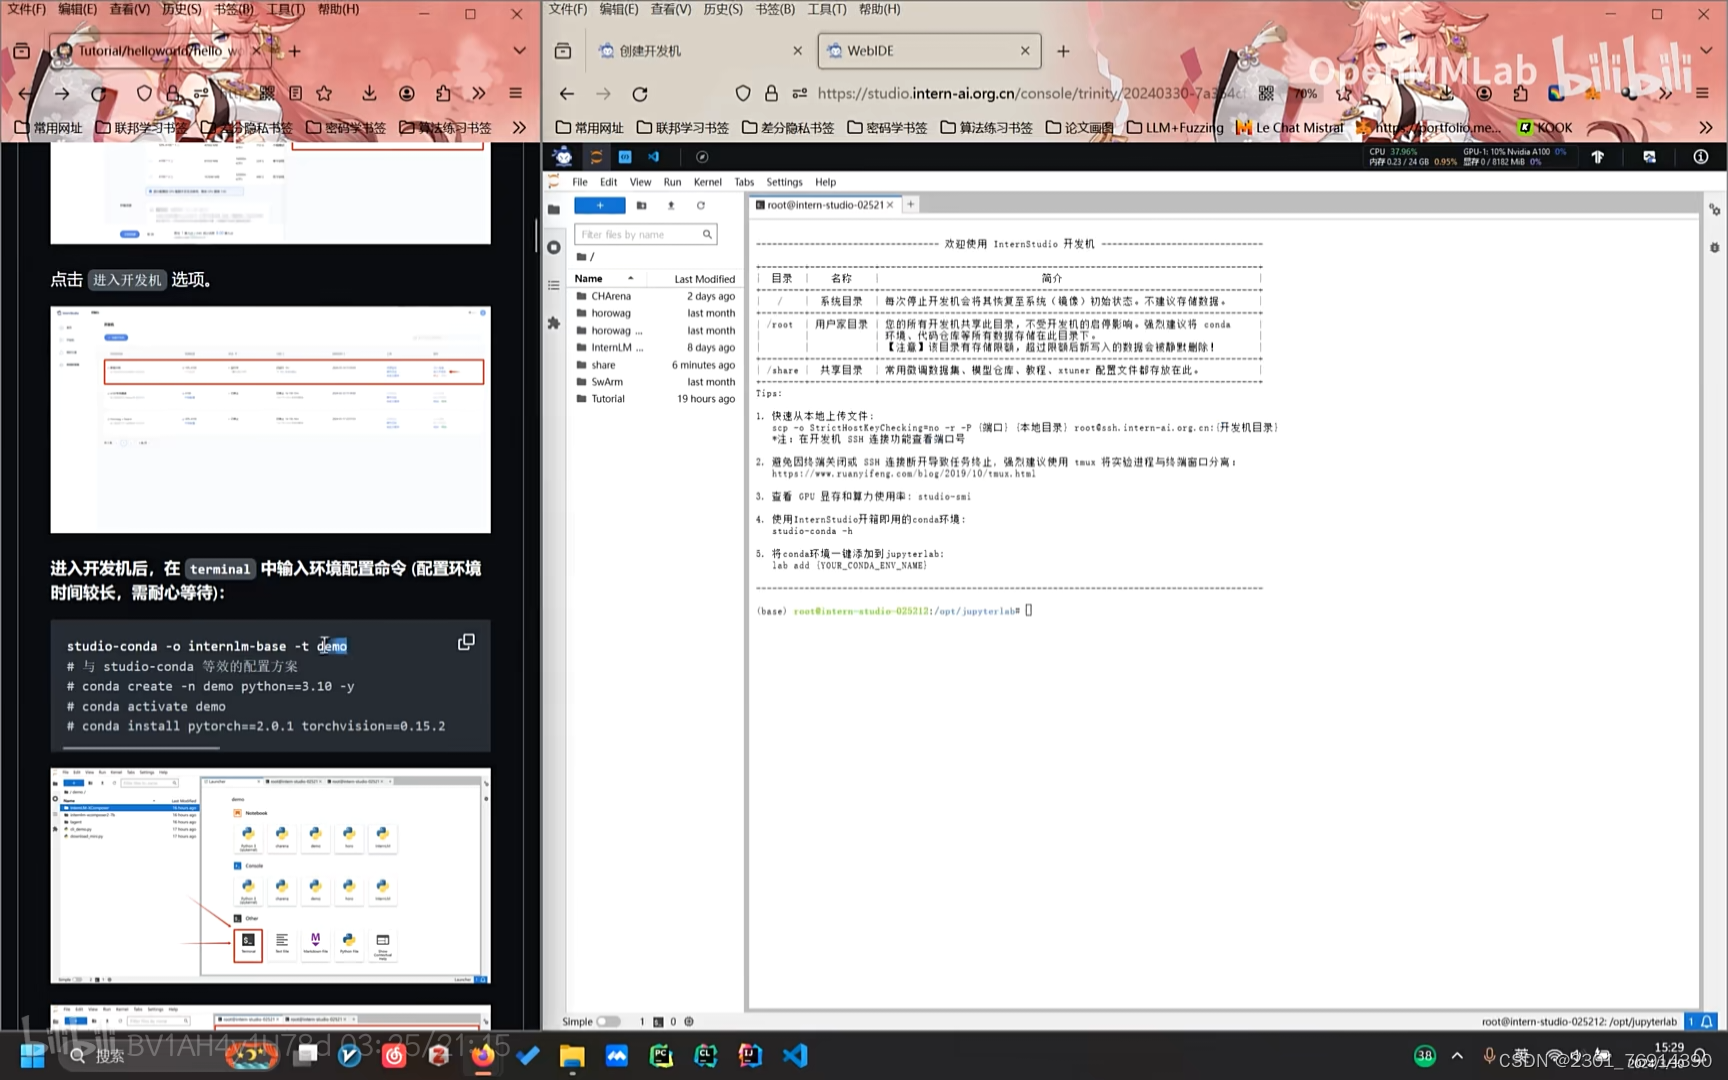1728x1080 pixels.
Task: Open JupyterLab Tabs menu
Action: 744,182
